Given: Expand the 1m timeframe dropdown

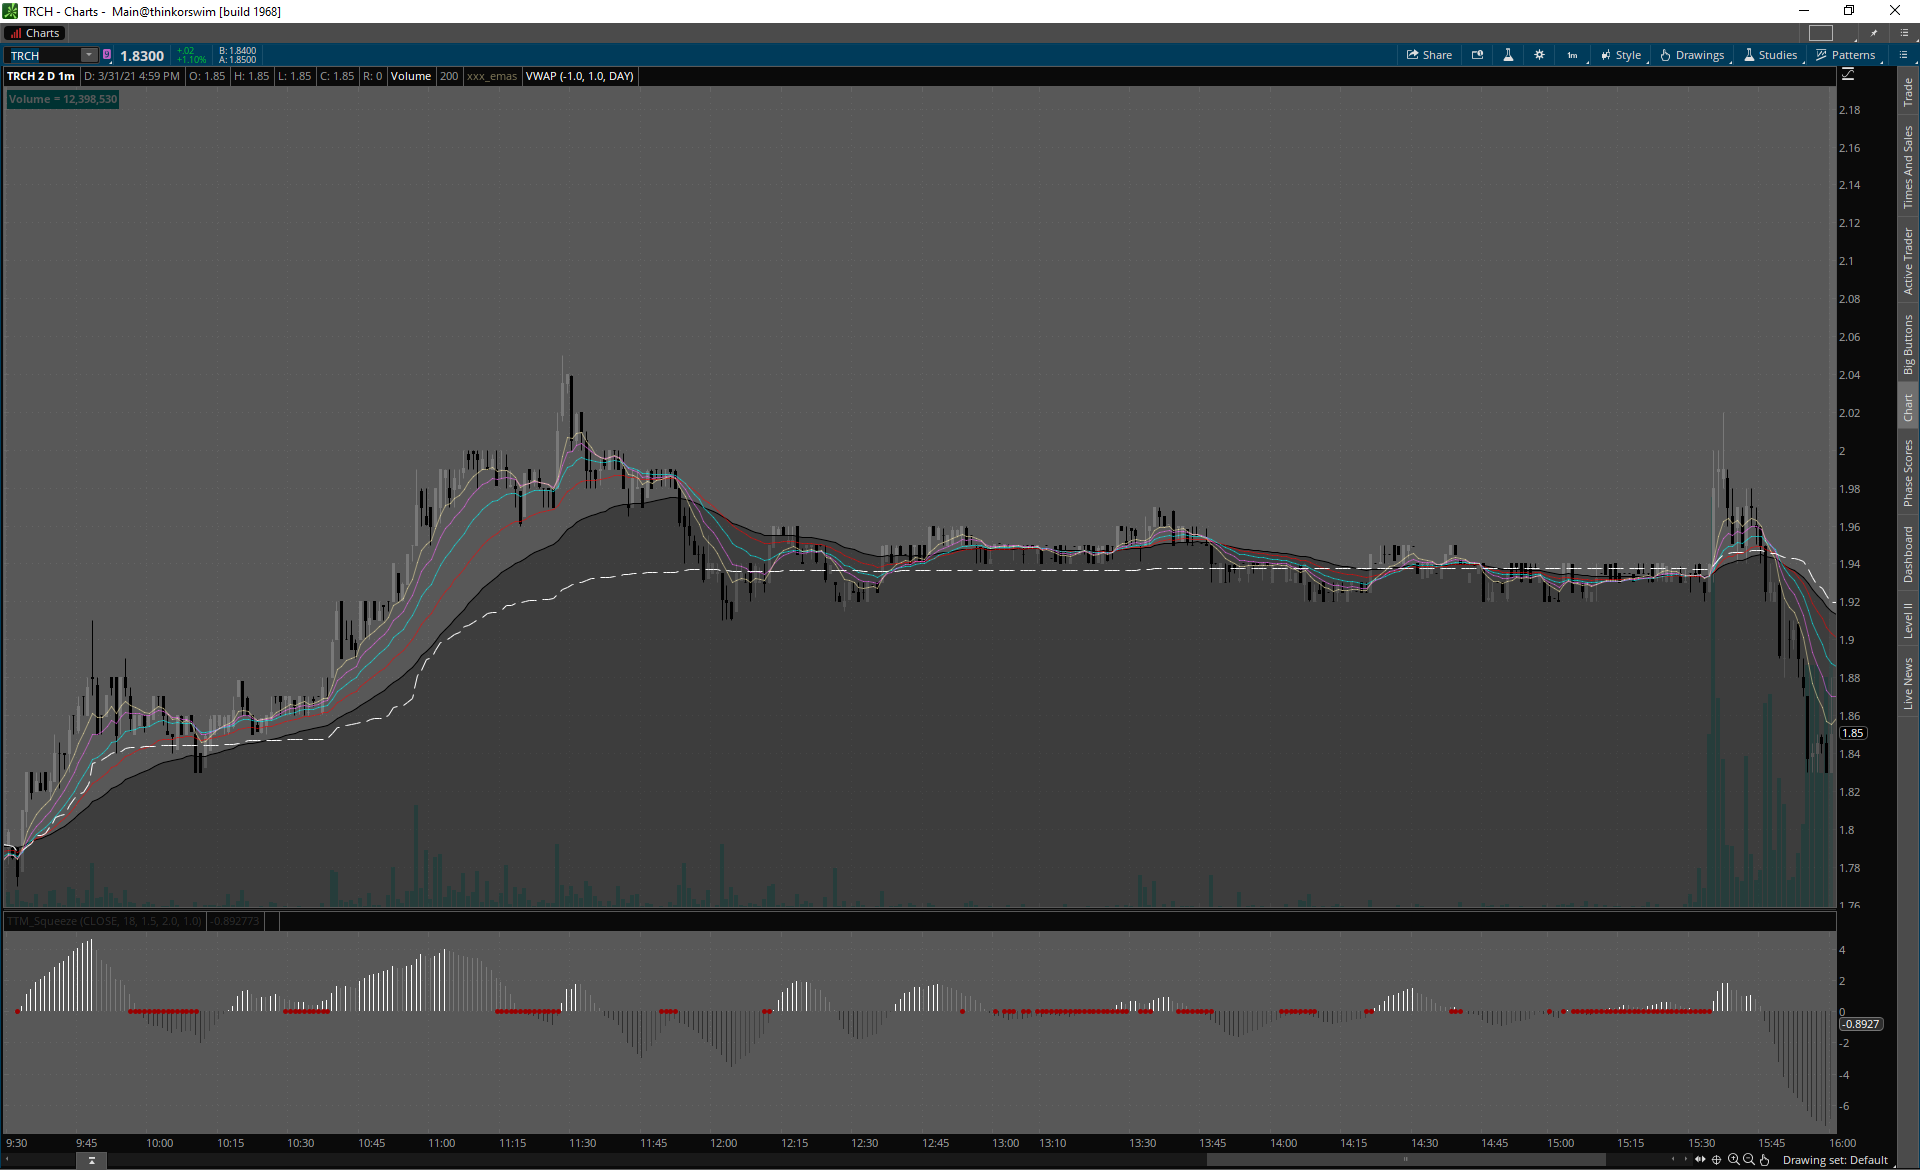Looking at the screenshot, I should click(x=1573, y=55).
